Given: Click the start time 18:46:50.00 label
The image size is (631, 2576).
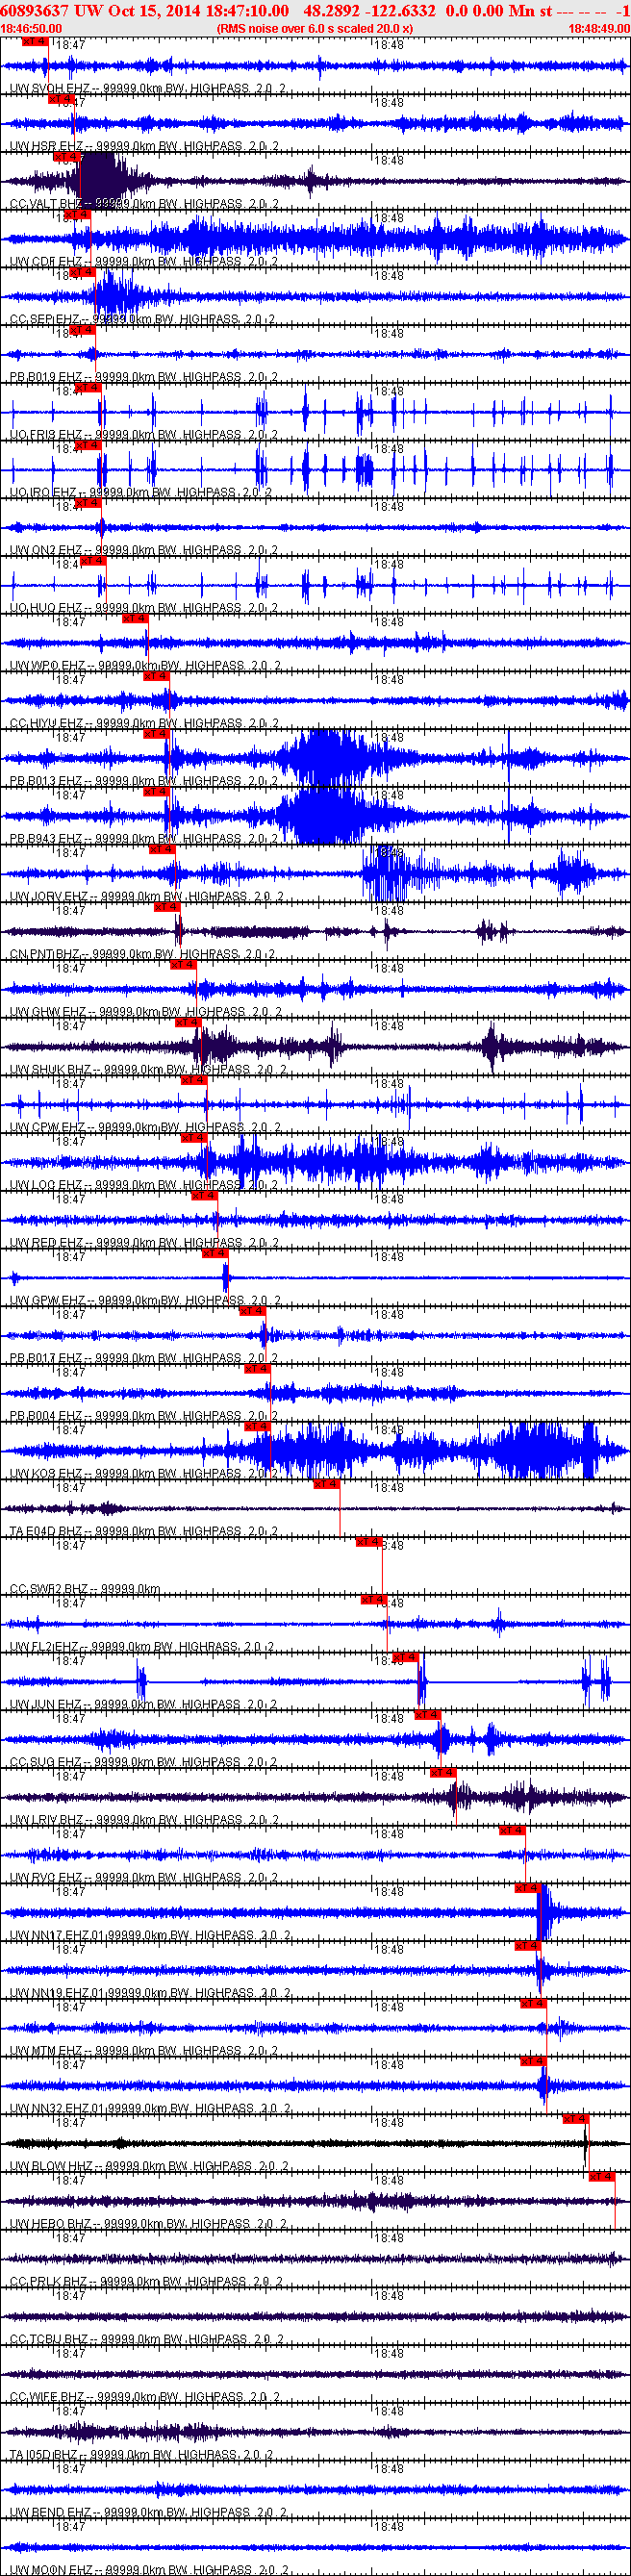Looking at the screenshot, I should 31,29.
